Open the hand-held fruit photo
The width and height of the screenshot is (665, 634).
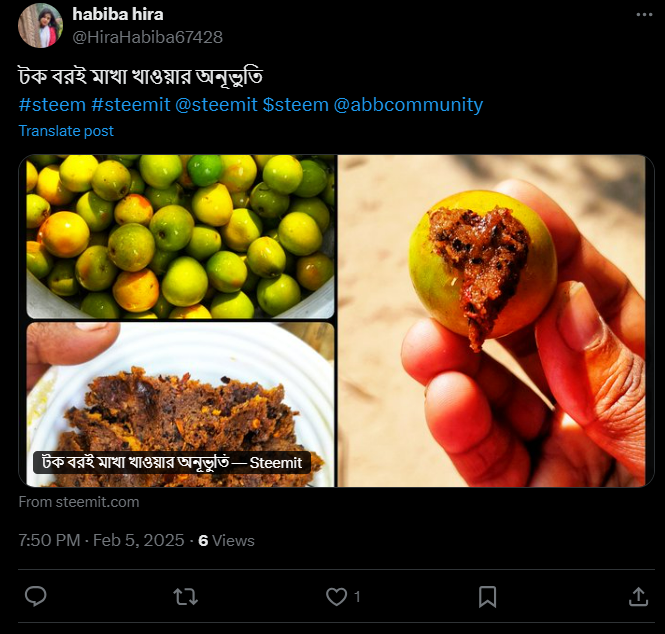(495, 320)
